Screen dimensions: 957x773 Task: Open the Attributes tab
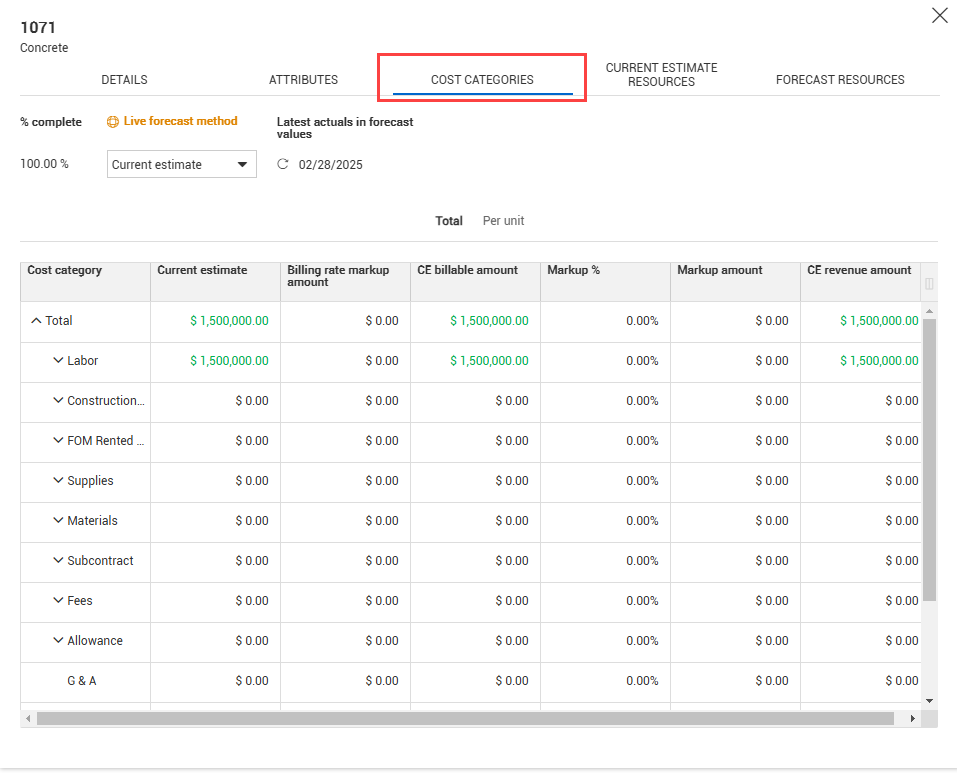tap(303, 80)
